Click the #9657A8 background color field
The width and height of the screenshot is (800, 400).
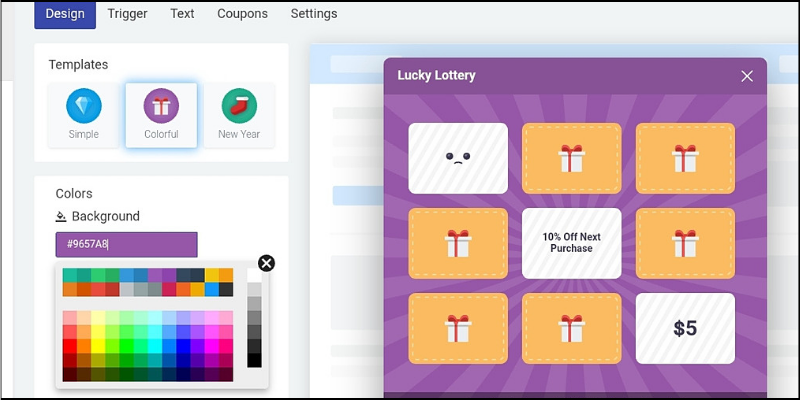[x=127, y=244]
